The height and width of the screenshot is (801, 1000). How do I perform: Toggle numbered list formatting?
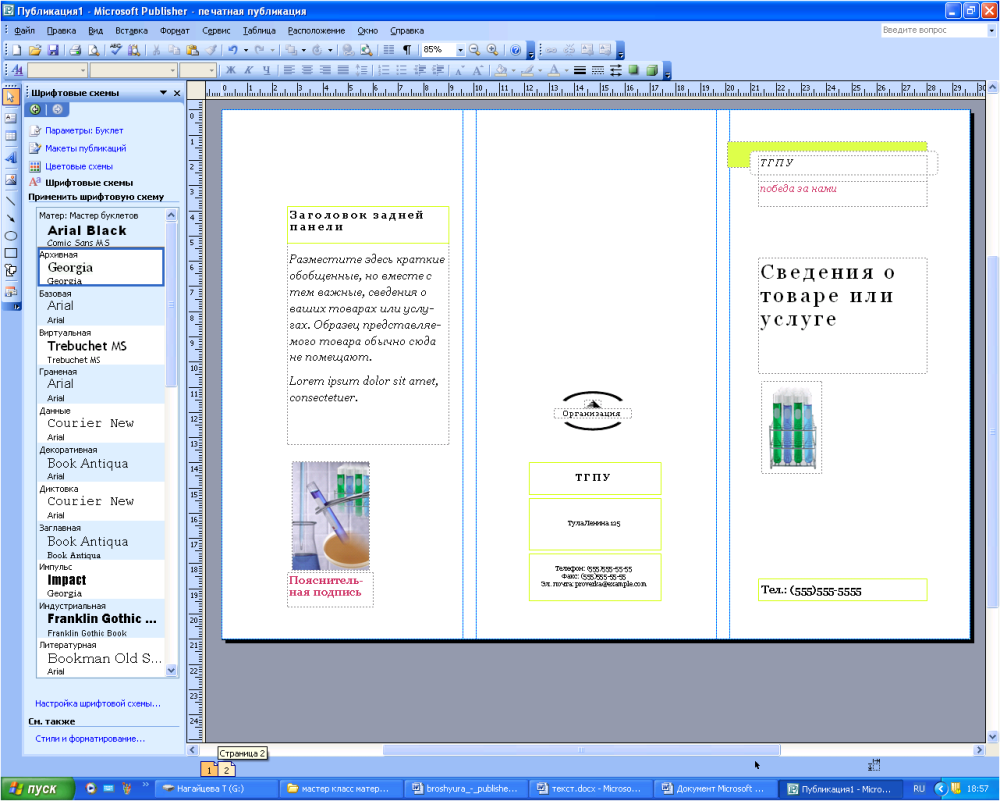[383, 70]
